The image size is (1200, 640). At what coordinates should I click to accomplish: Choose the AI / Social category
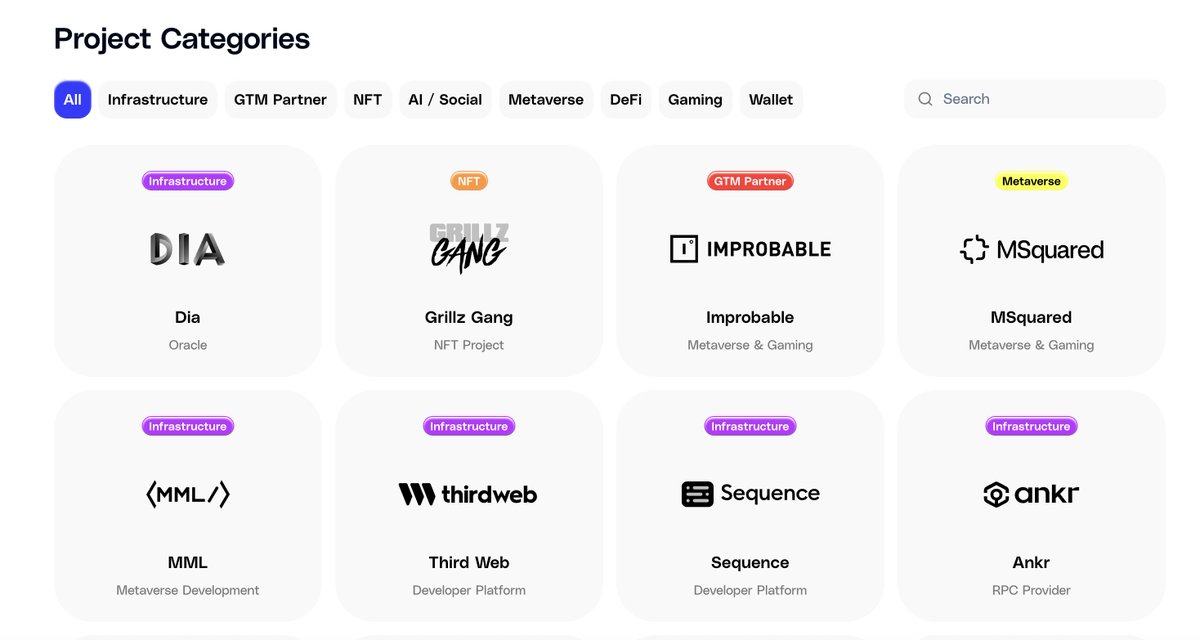pos(445,100)
